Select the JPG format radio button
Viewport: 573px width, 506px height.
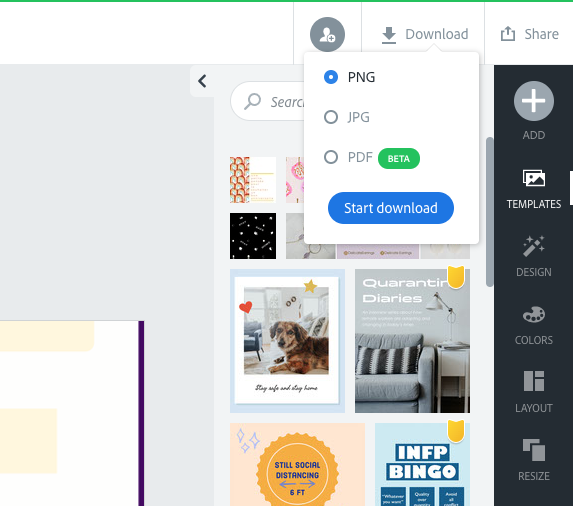(x=331, y=117)
